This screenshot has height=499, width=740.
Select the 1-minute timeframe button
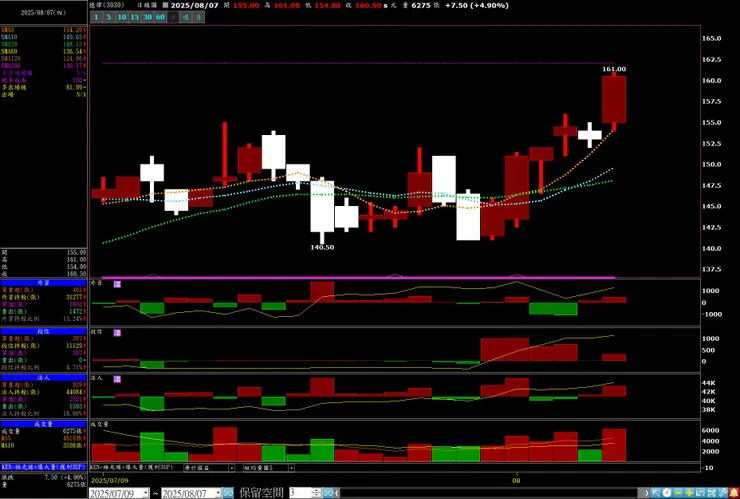pyautogui.click(x=96, y=17)
